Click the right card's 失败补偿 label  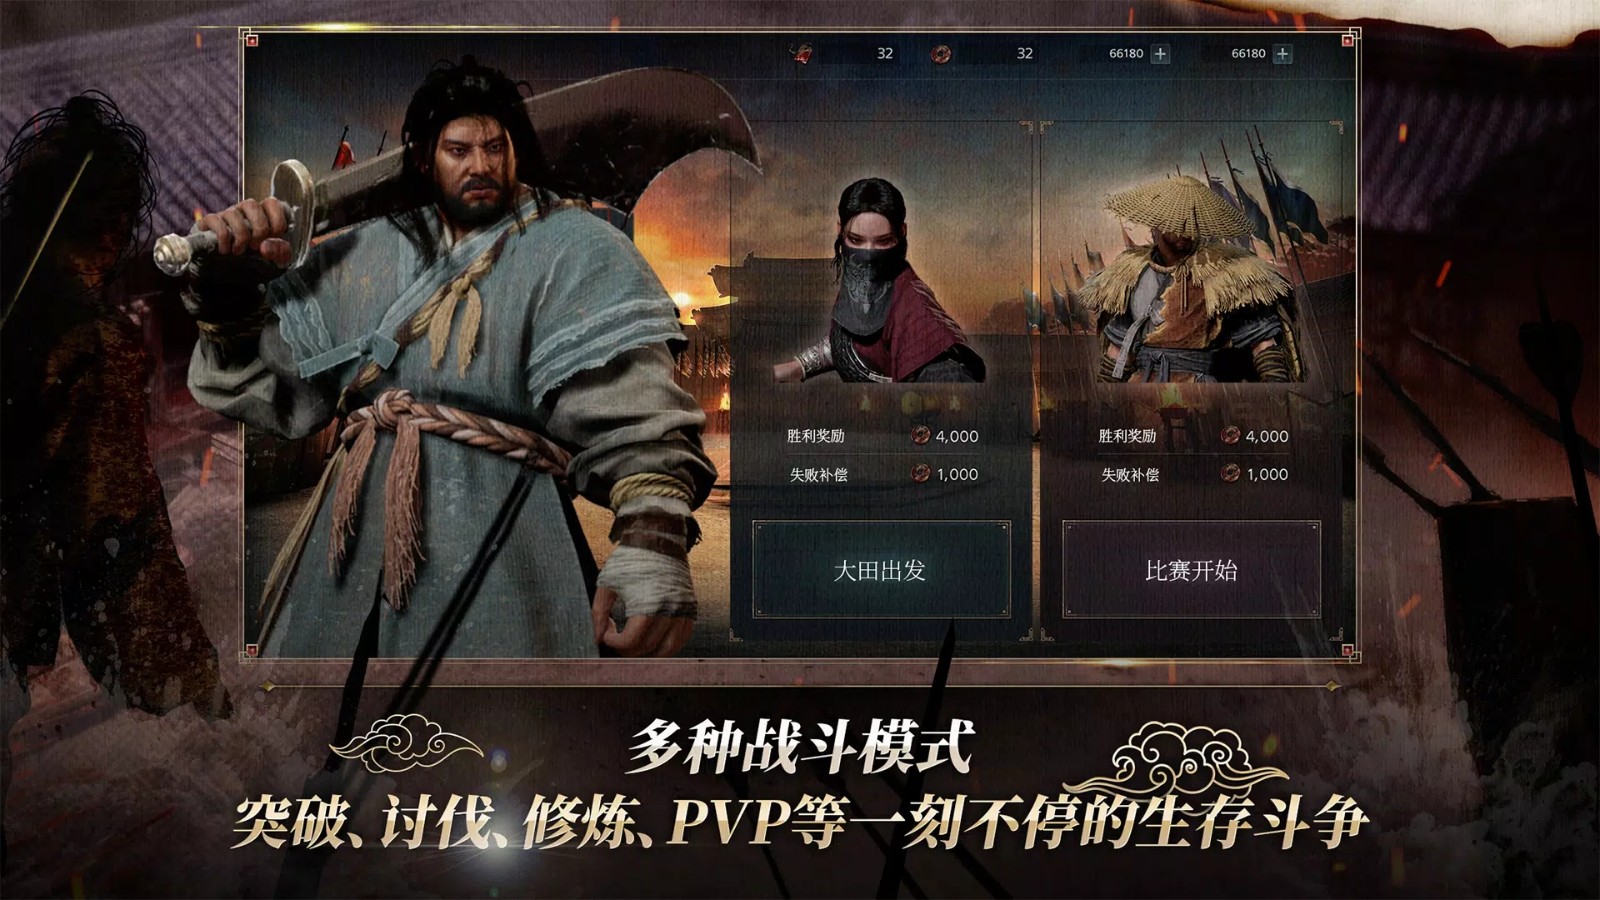[x=1130, y=474]
